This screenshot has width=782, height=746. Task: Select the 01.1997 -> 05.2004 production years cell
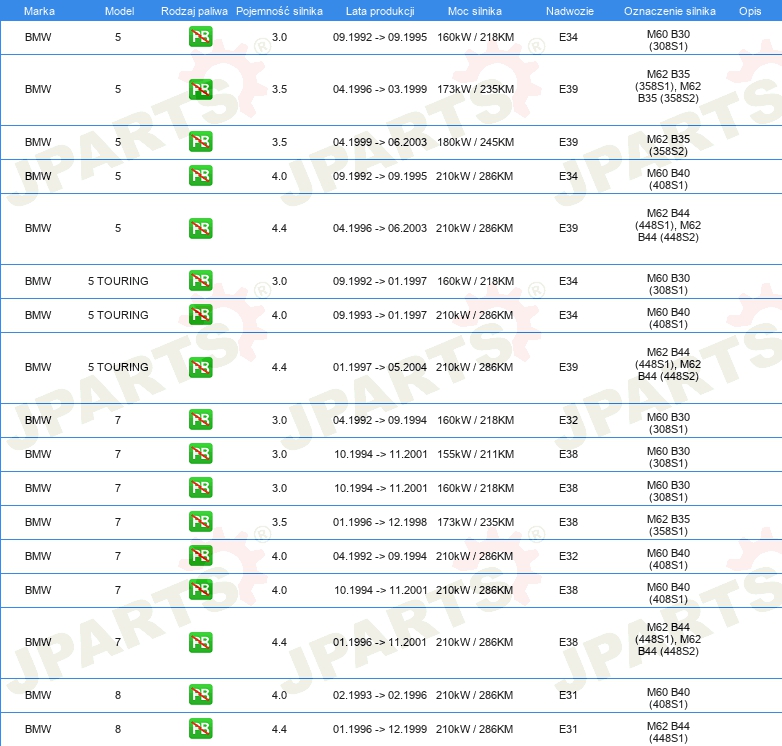click(380, 368)
